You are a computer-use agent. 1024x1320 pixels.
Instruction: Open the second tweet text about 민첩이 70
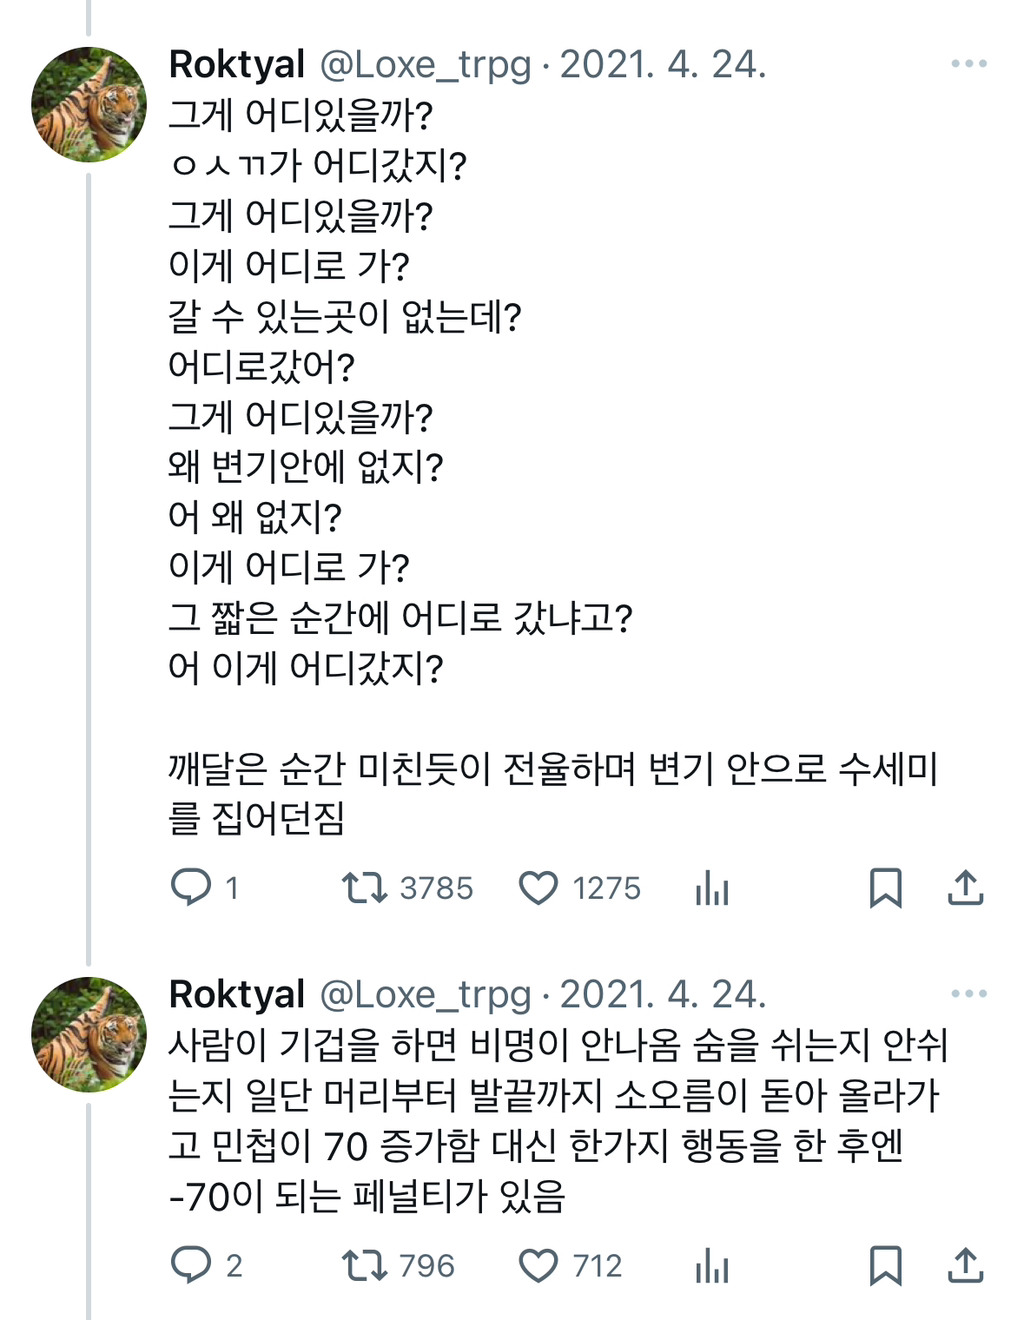tap(558, 1120)
